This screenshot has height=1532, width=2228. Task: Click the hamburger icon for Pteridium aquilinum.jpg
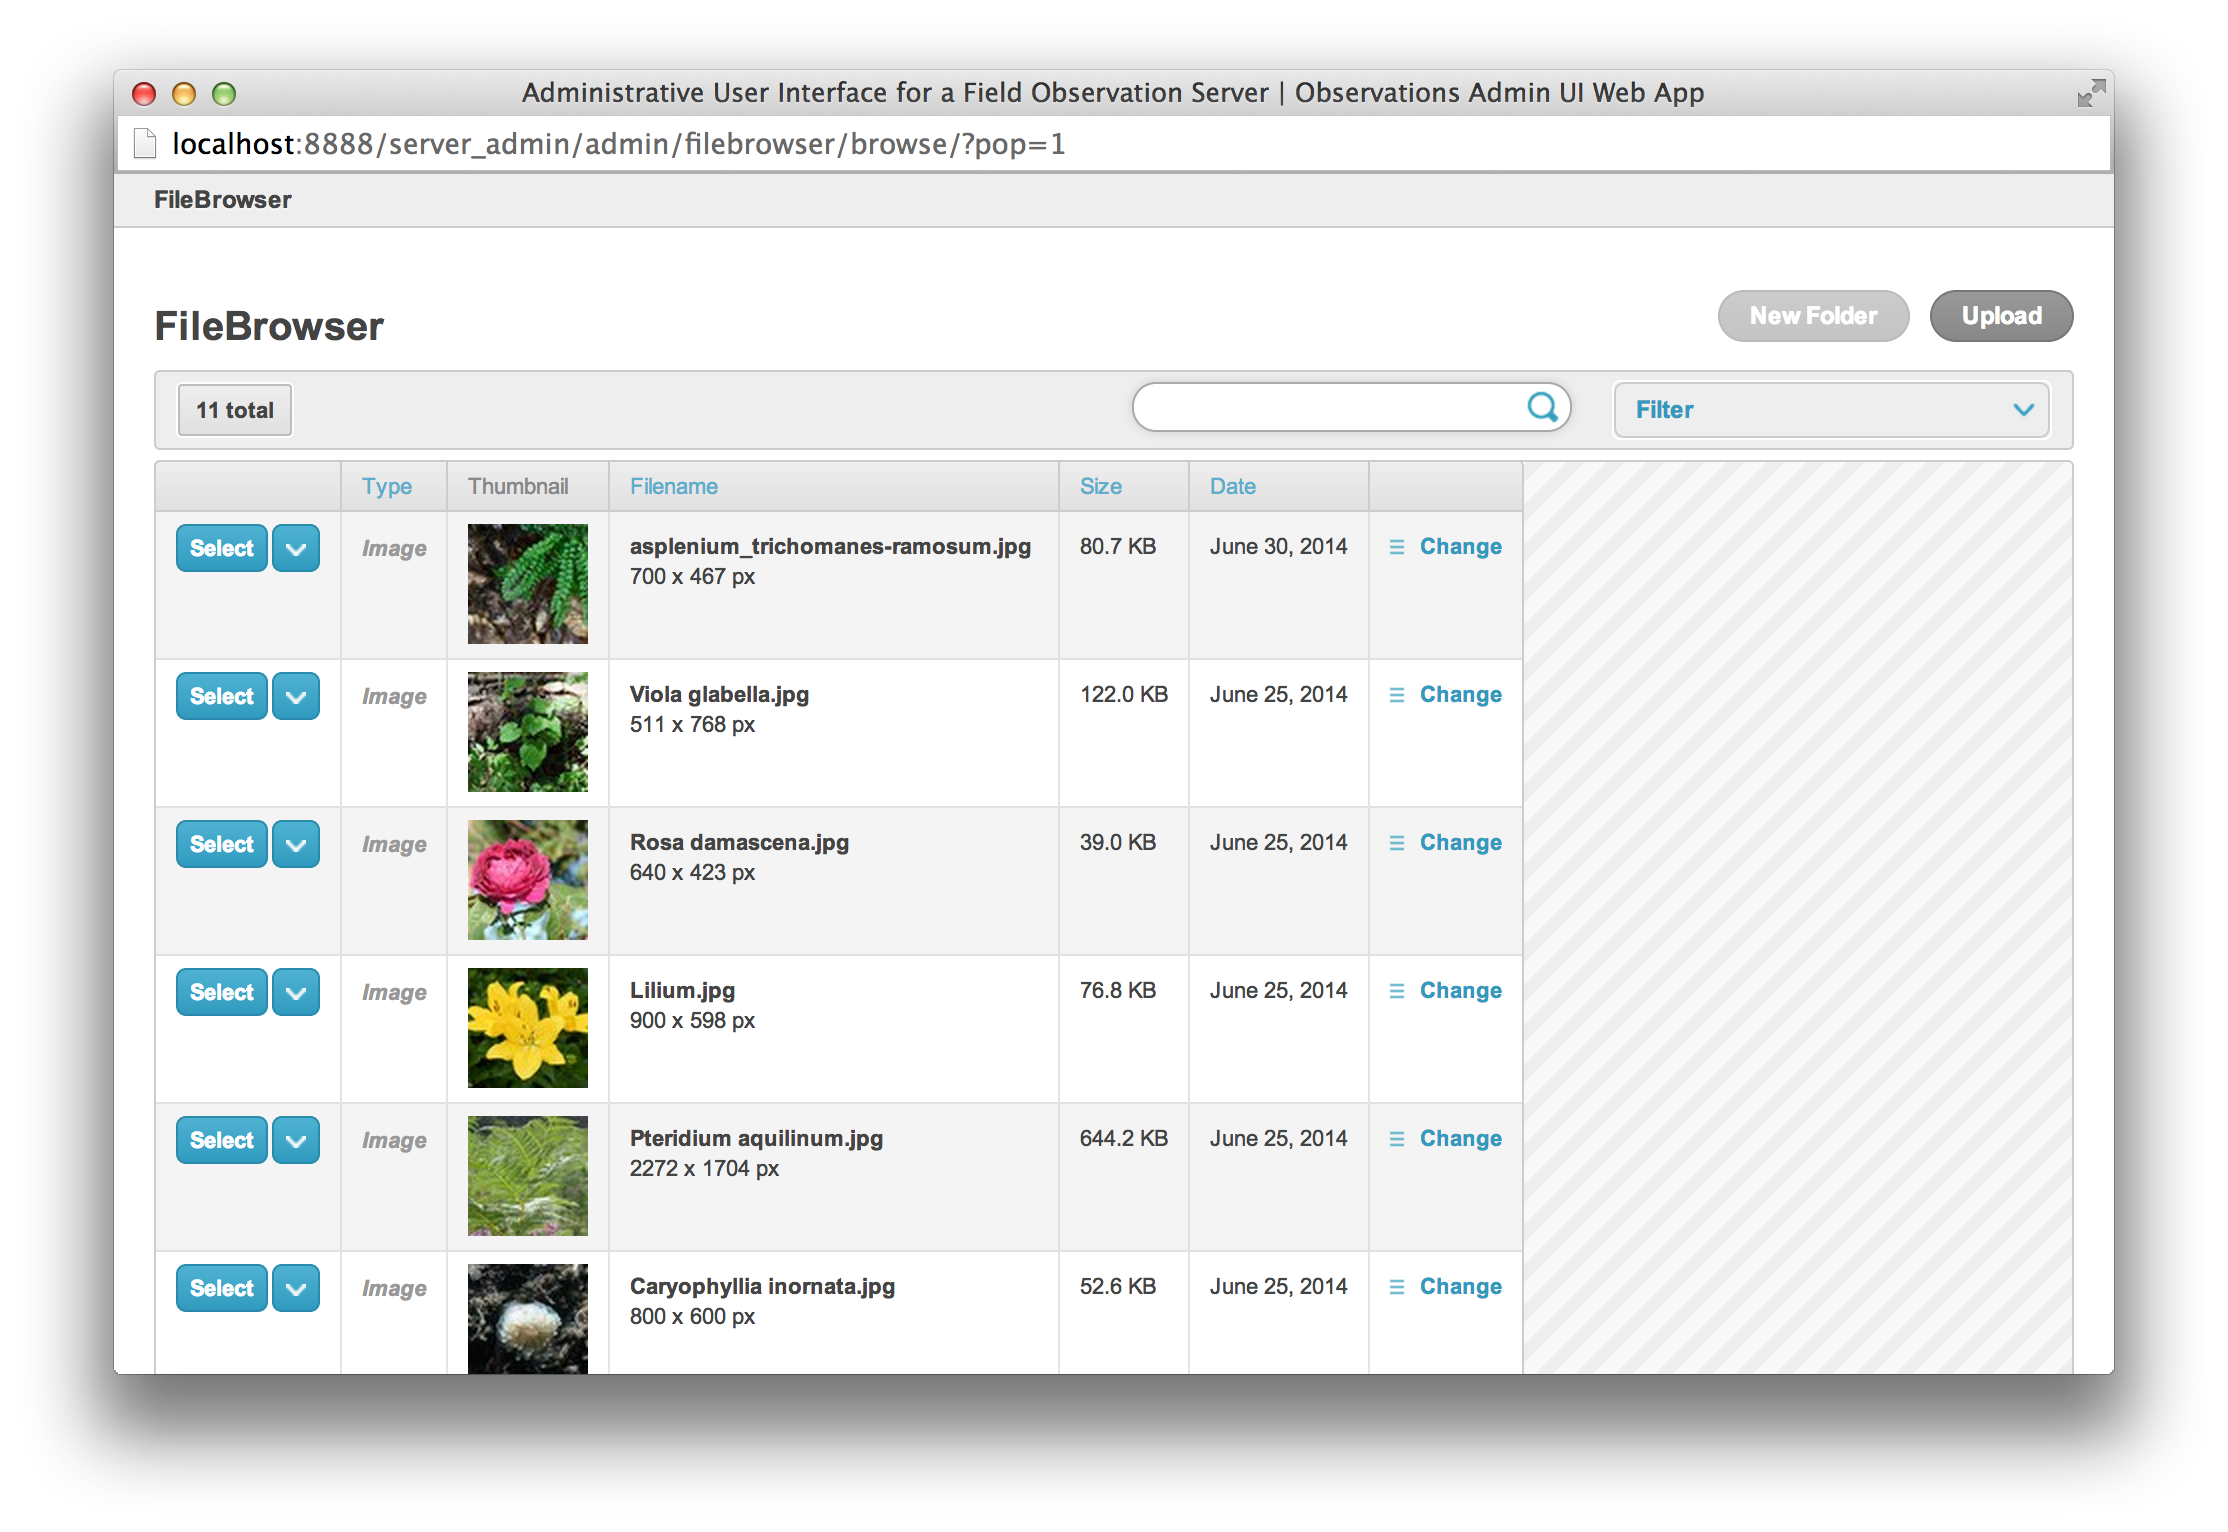coord(1396,1139)
